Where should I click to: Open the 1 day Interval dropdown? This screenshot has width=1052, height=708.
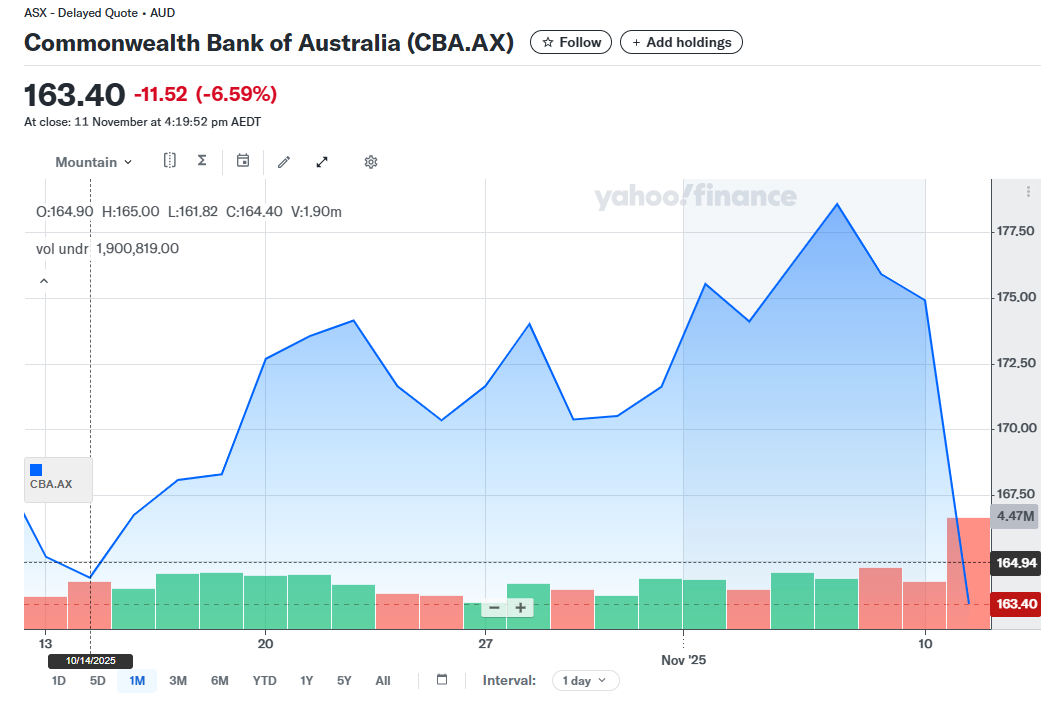pyautogui.click(x=585, y=680)
